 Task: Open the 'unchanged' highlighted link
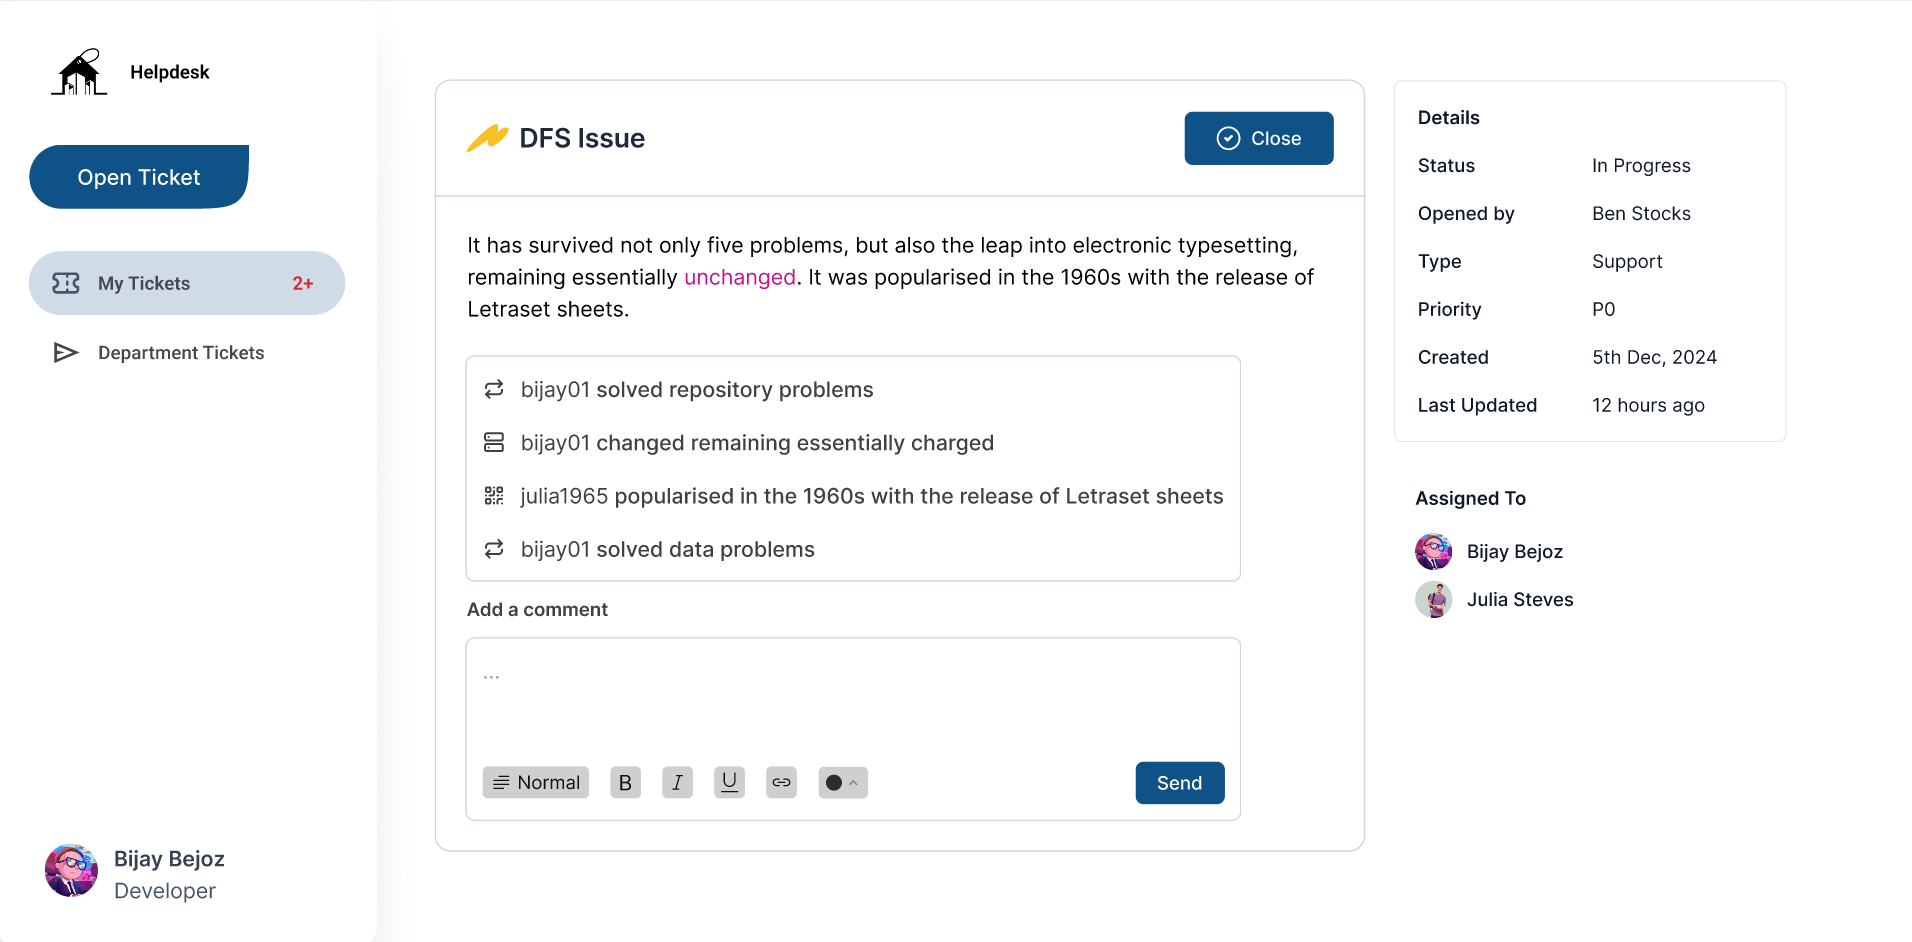[739, 277]
